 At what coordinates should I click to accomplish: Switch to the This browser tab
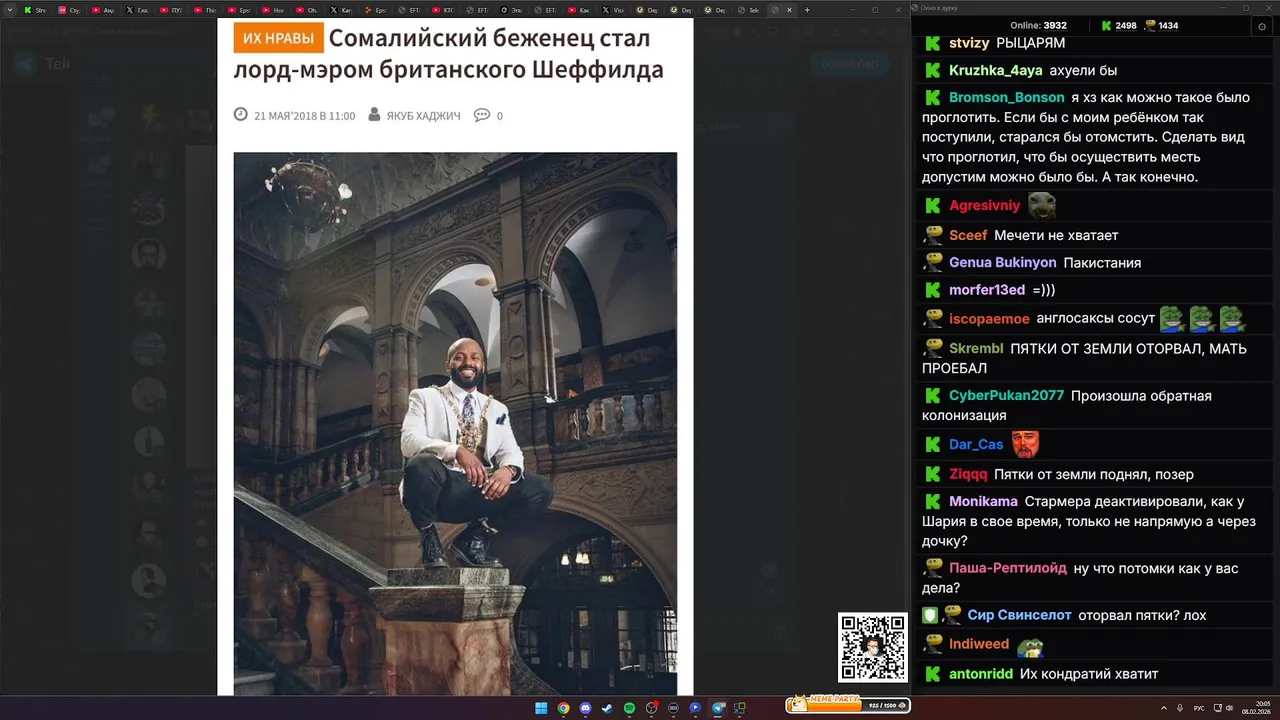tap(205, 10)
